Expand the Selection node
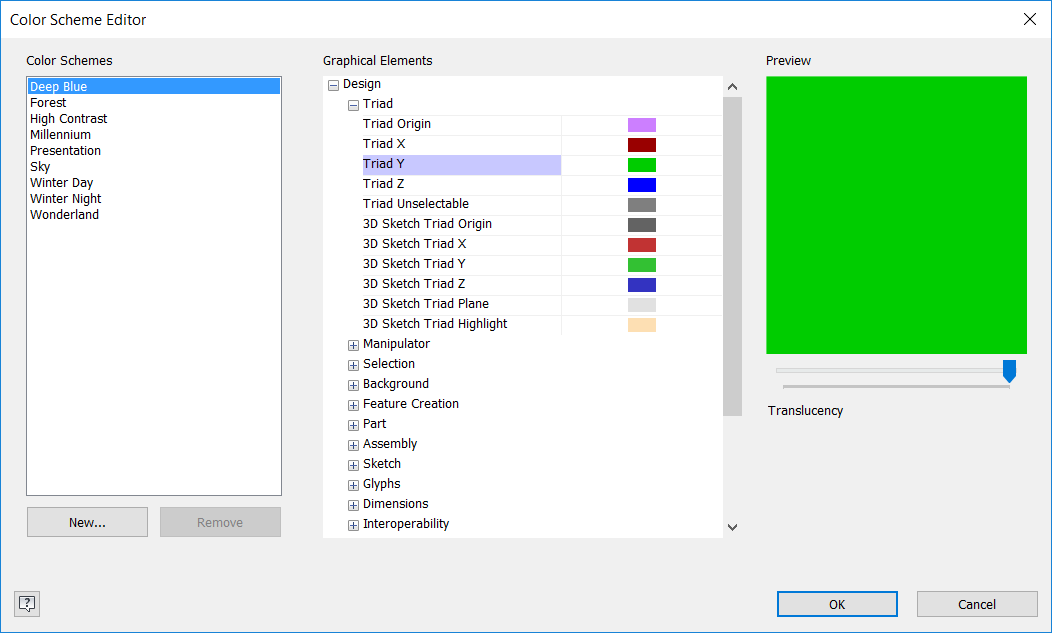This screenshot has height=633, width=1052. tap(353, 365)
